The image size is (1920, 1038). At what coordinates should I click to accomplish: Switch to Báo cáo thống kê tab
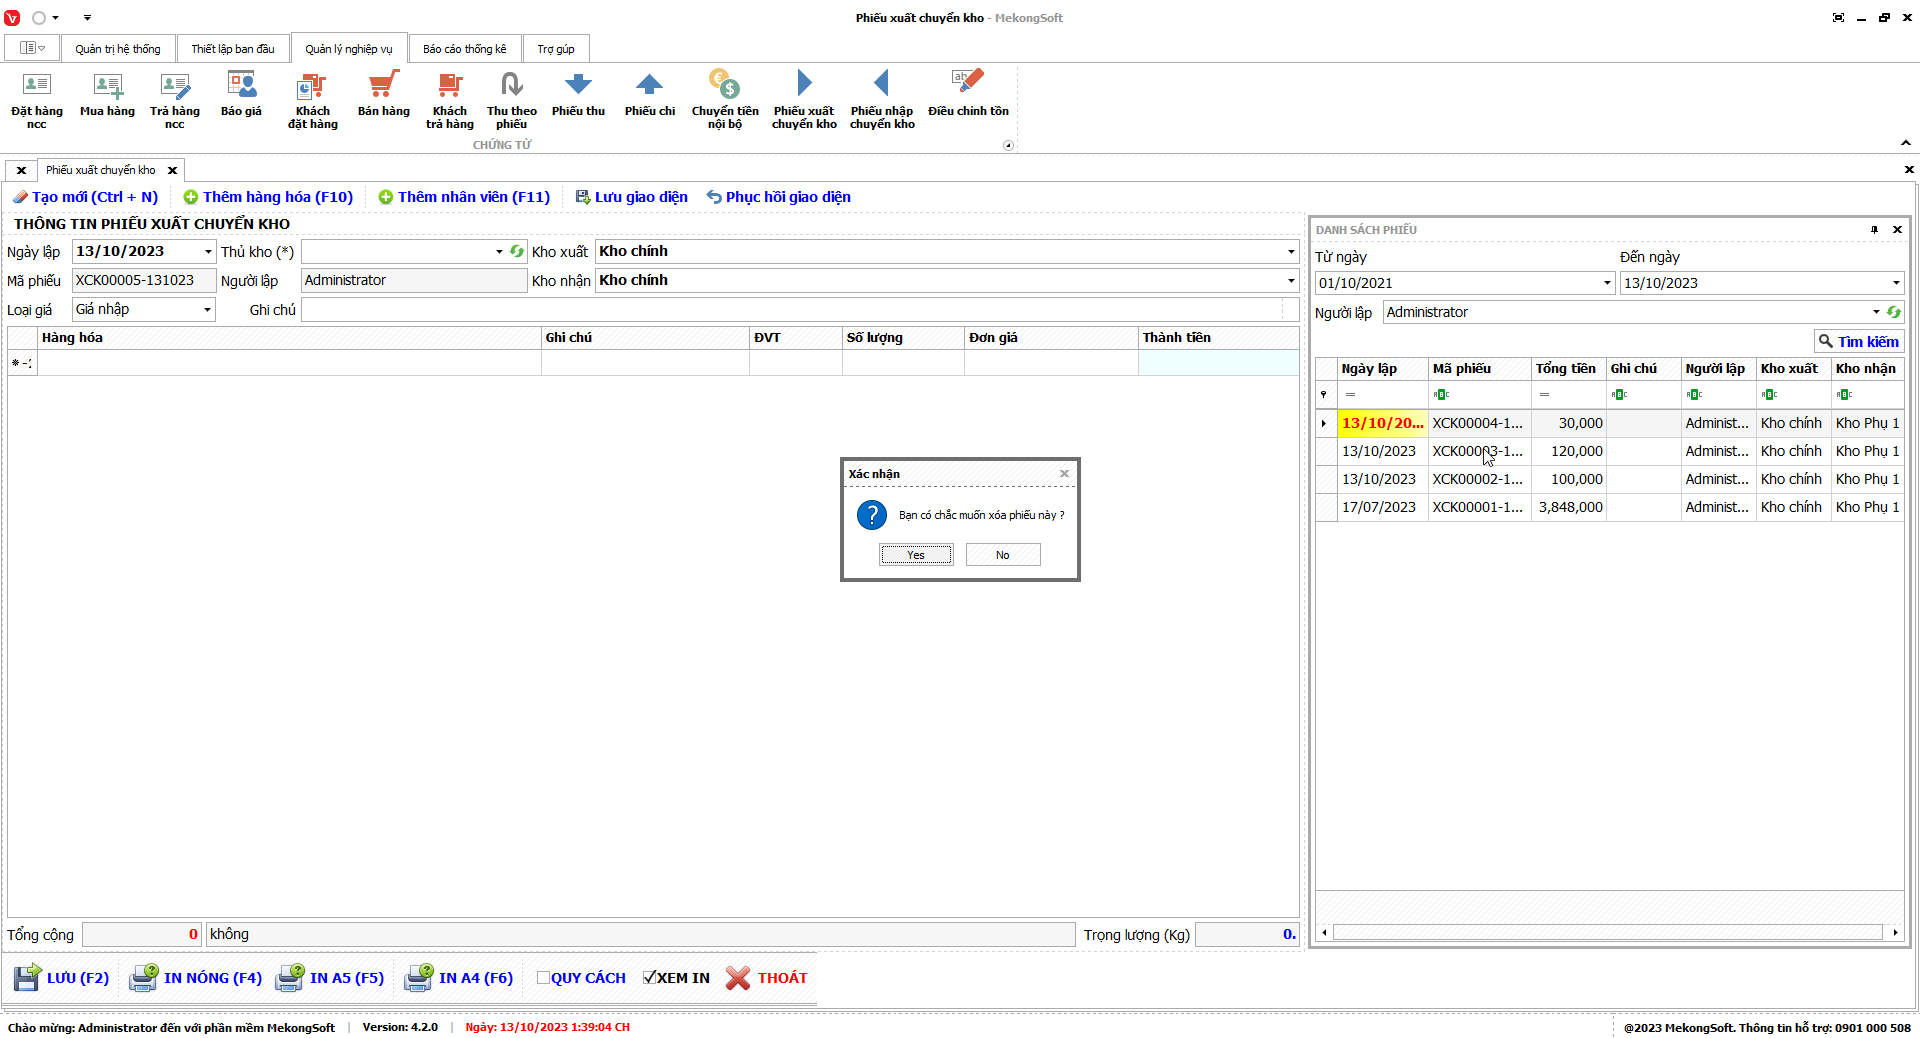(464, 49)
